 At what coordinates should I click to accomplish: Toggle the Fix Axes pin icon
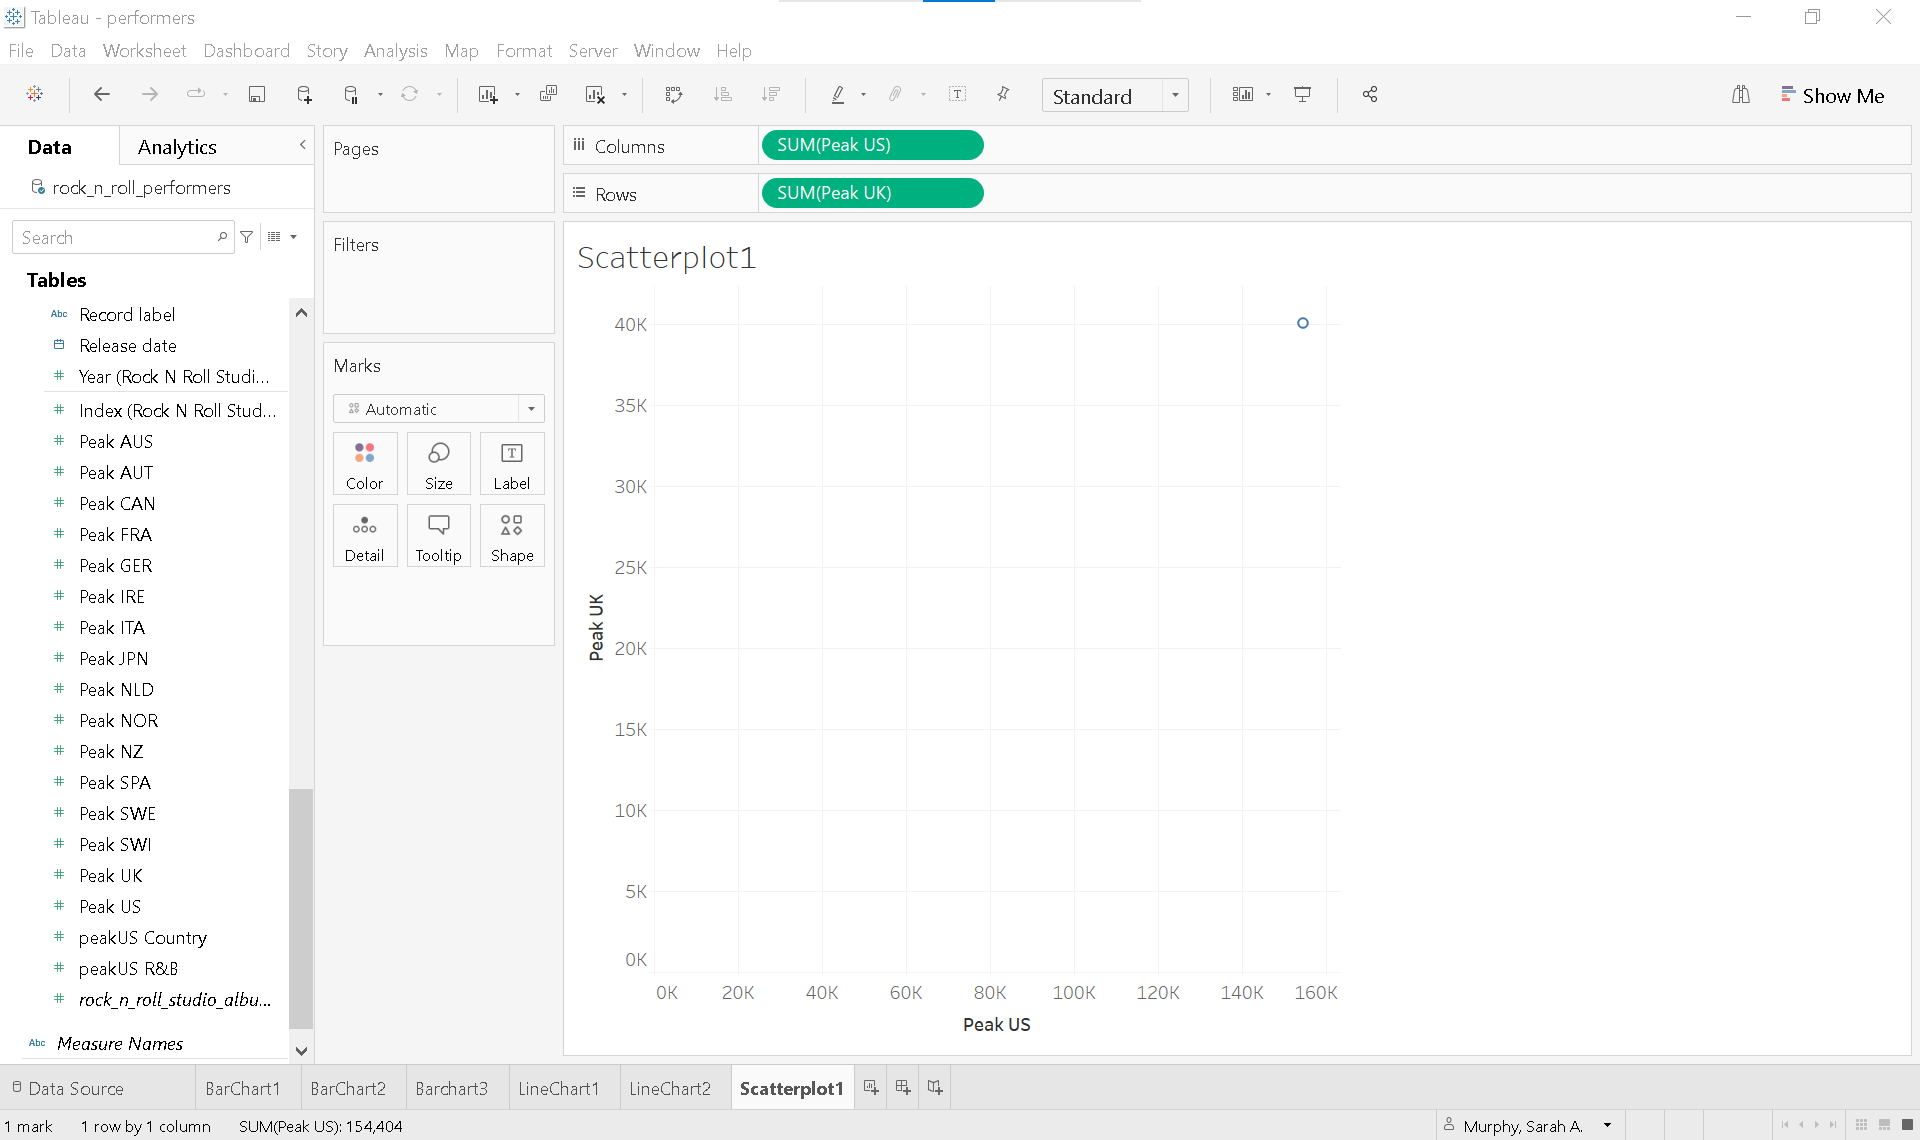[x=1003, y=95]
